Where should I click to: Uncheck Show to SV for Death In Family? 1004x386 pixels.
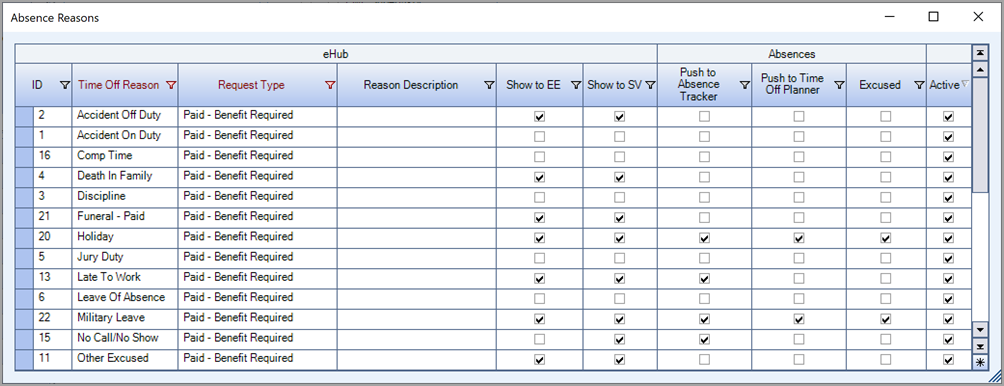[619, 177]
